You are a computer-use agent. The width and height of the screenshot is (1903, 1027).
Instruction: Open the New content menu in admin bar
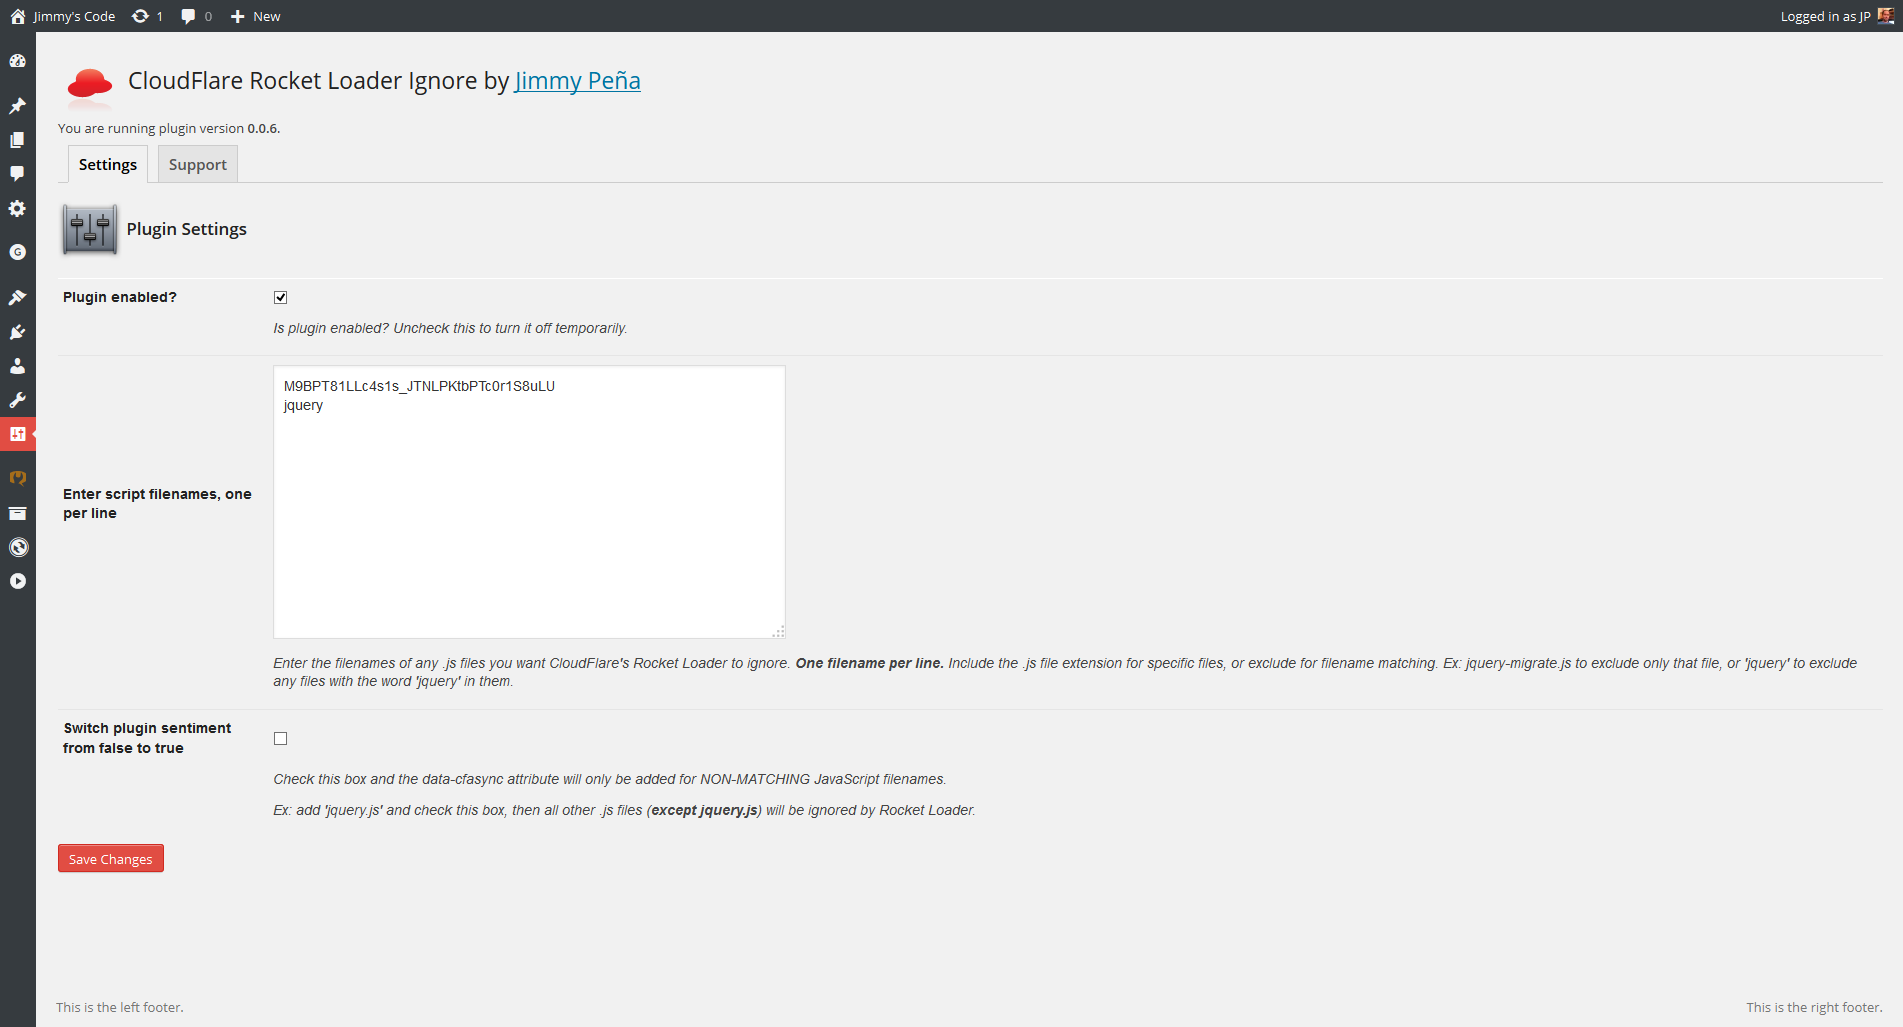(256, 16)
